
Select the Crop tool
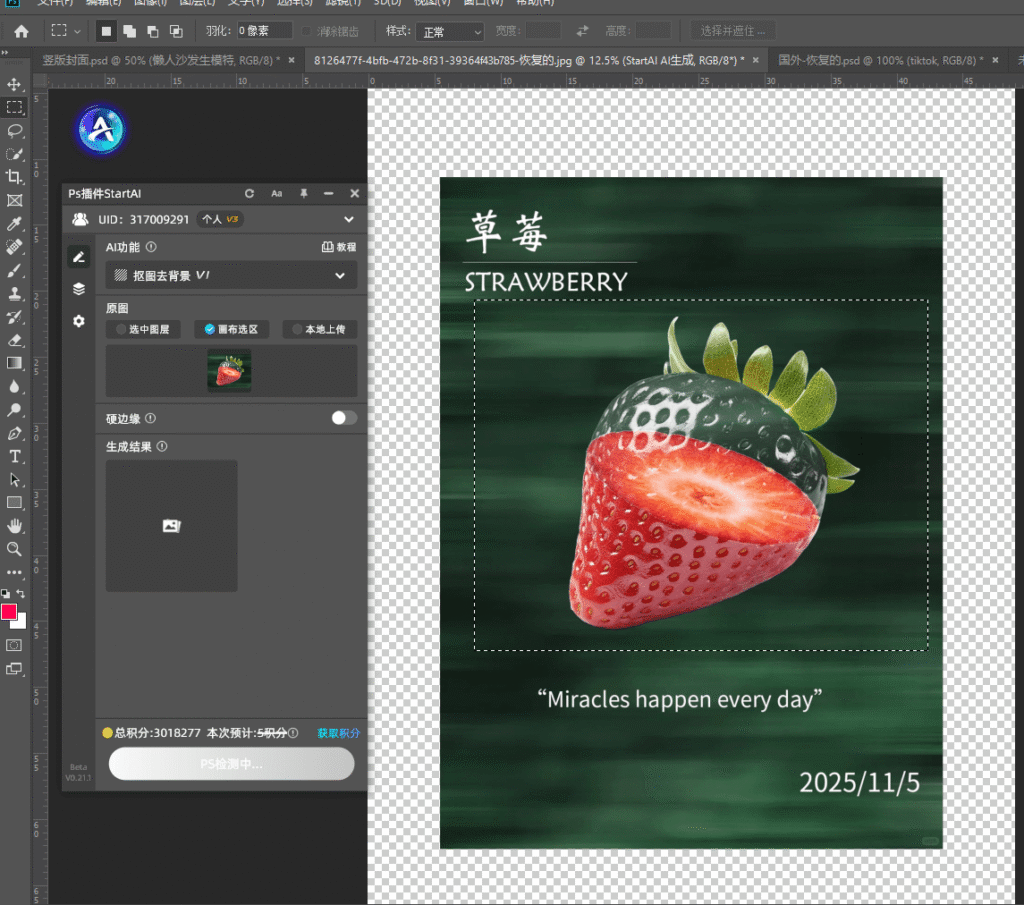14,177
